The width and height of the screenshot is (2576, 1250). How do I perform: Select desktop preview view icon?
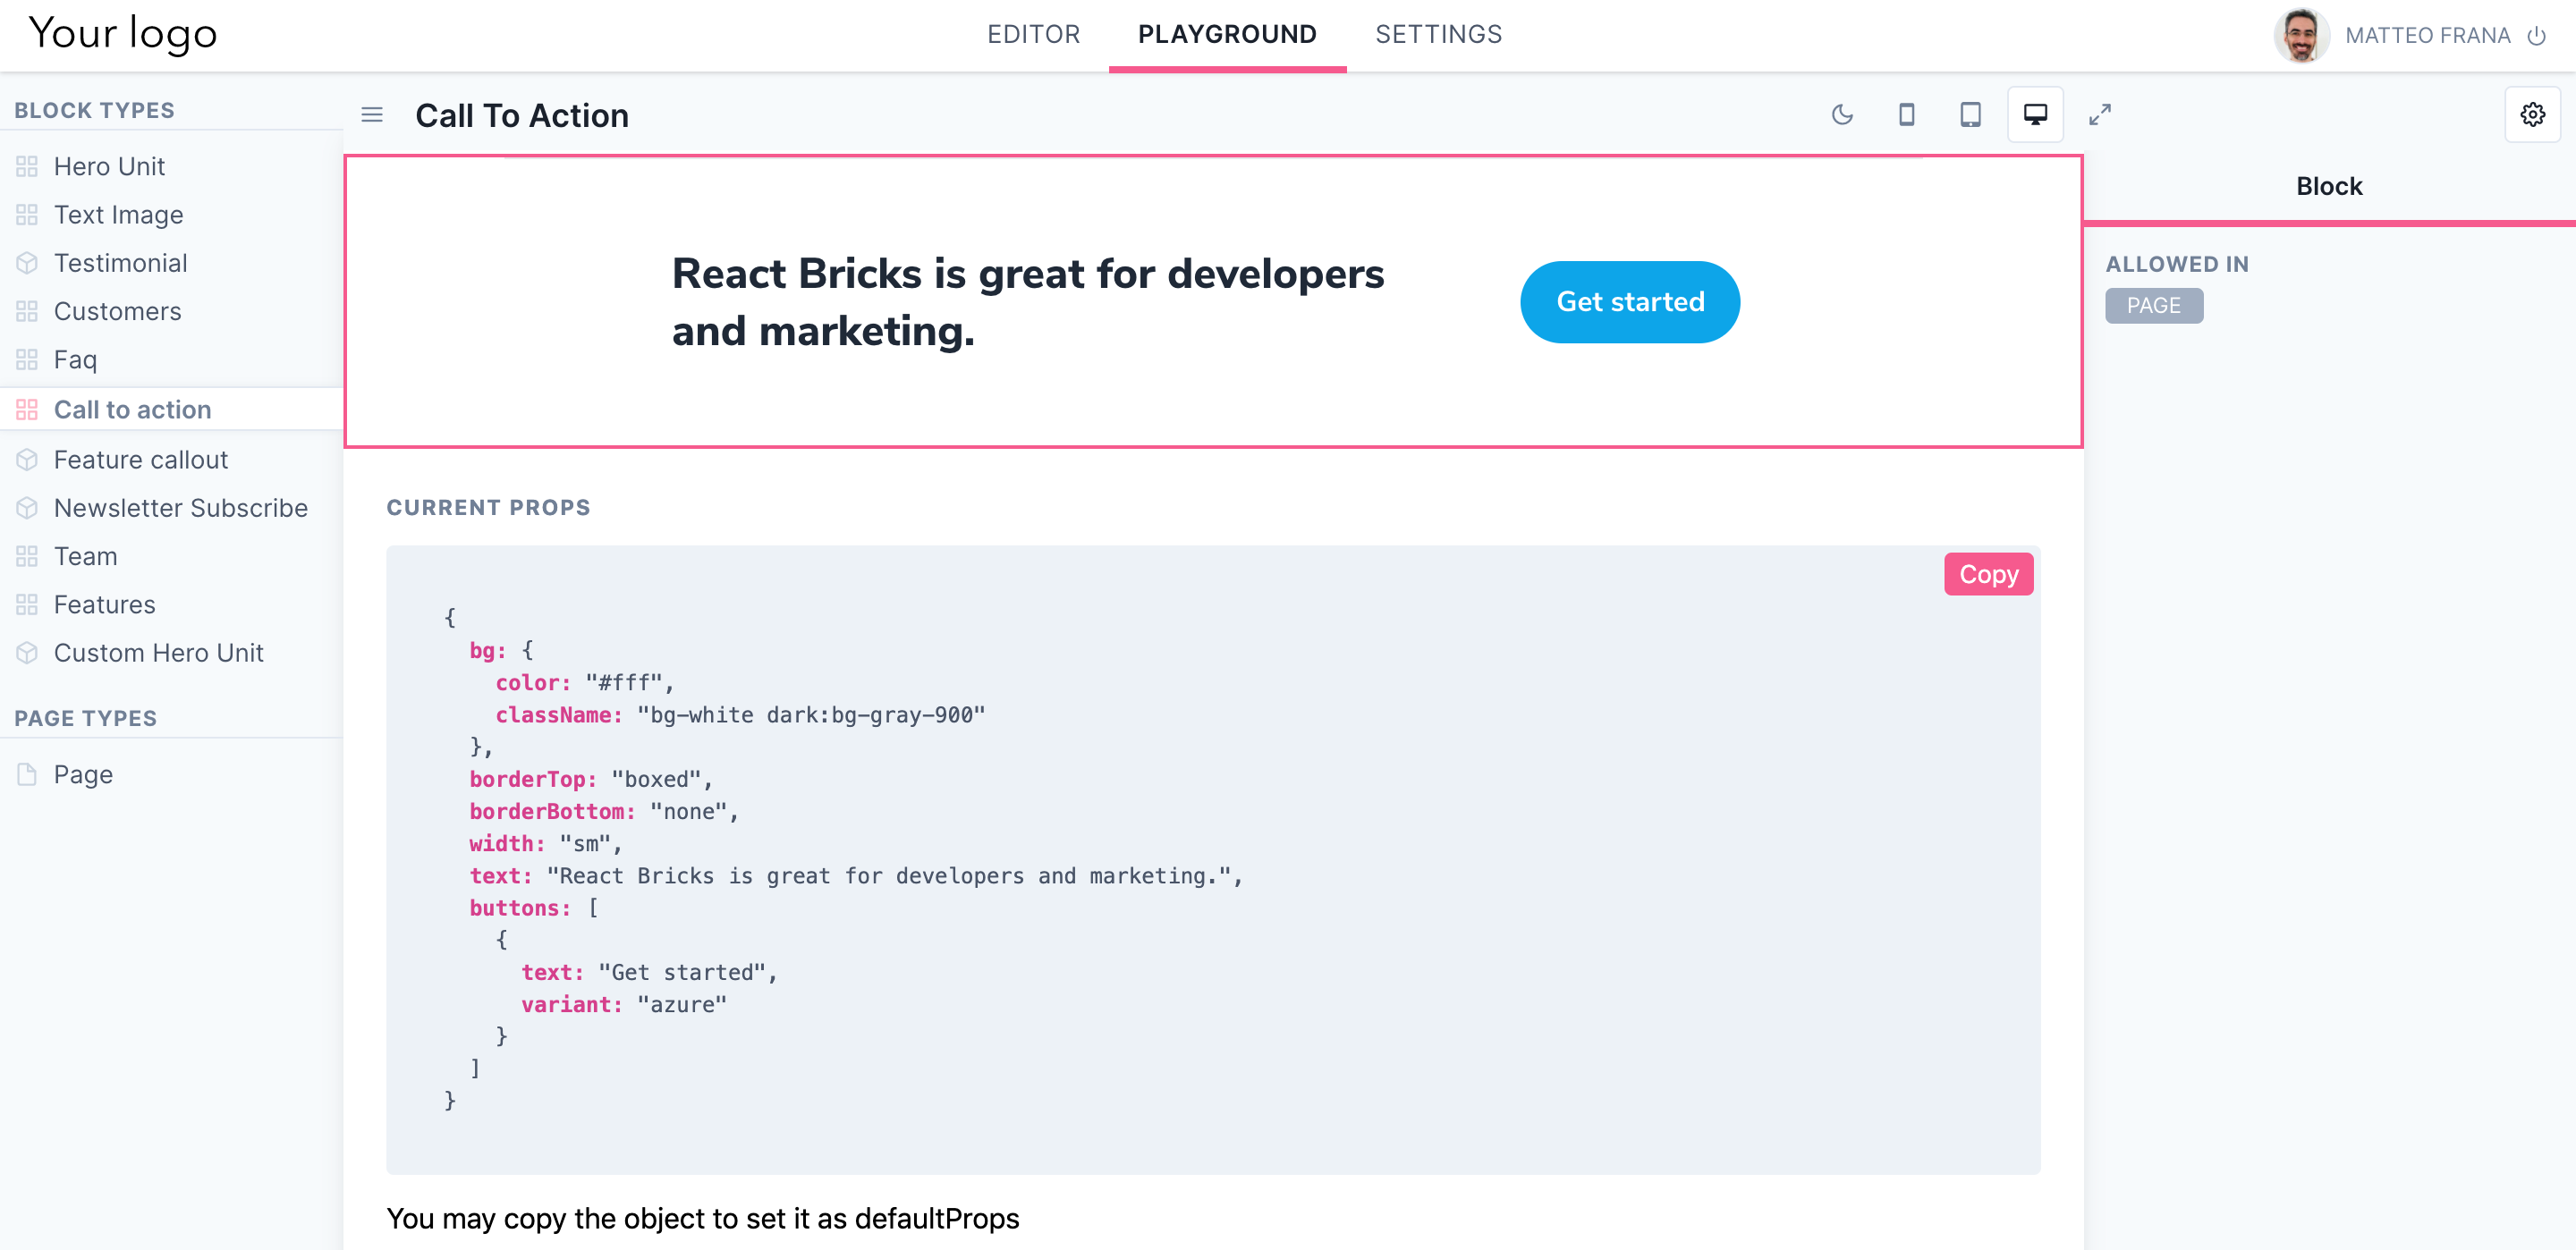(2035, 115)
